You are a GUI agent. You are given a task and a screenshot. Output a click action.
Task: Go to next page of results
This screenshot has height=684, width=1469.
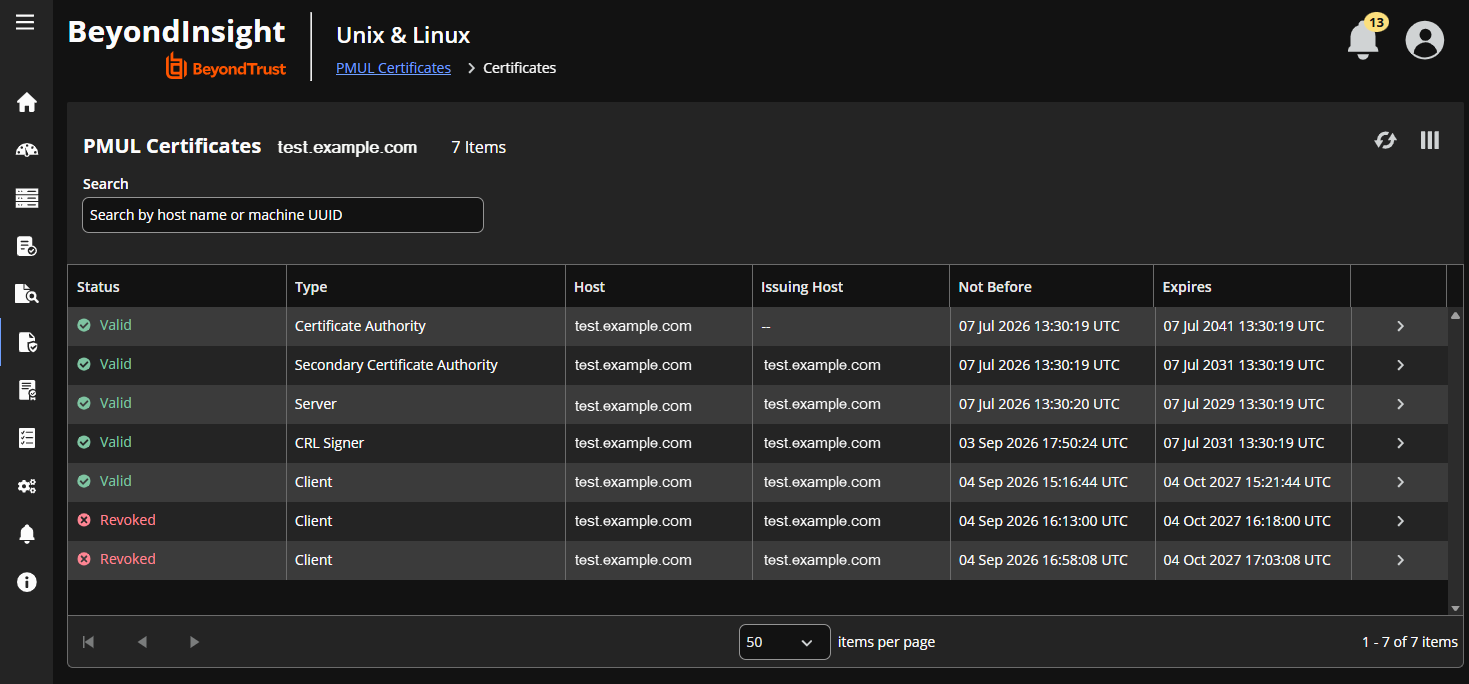click(x=194, y=642)
